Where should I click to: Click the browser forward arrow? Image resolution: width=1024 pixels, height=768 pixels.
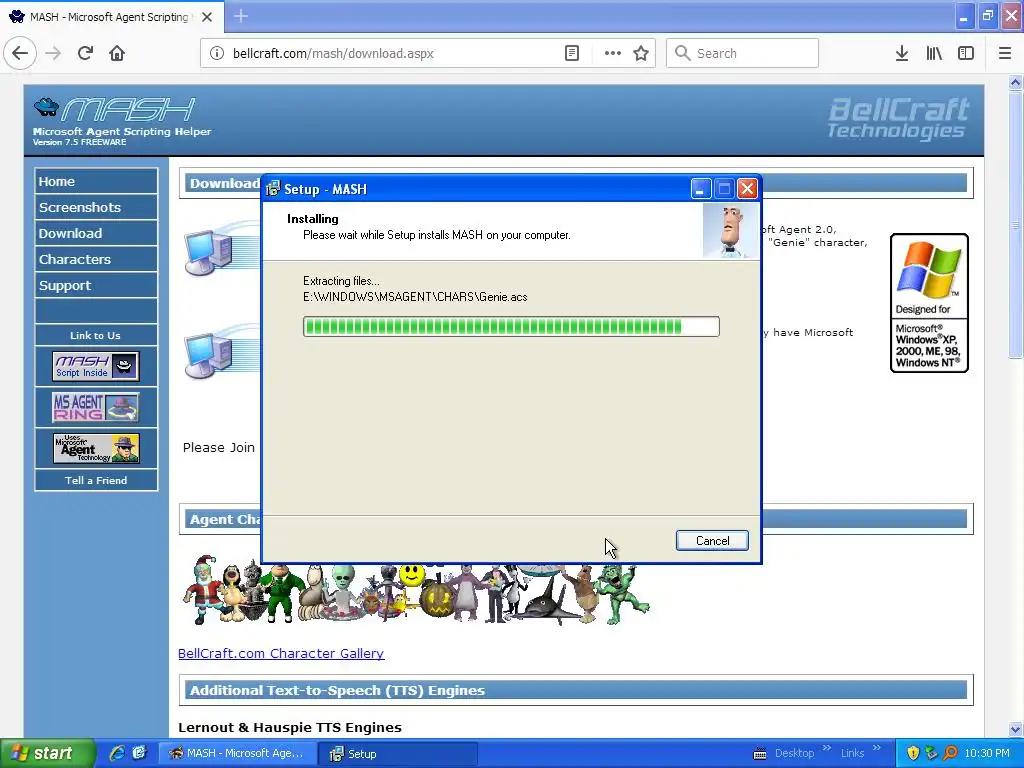pos(54,53)
